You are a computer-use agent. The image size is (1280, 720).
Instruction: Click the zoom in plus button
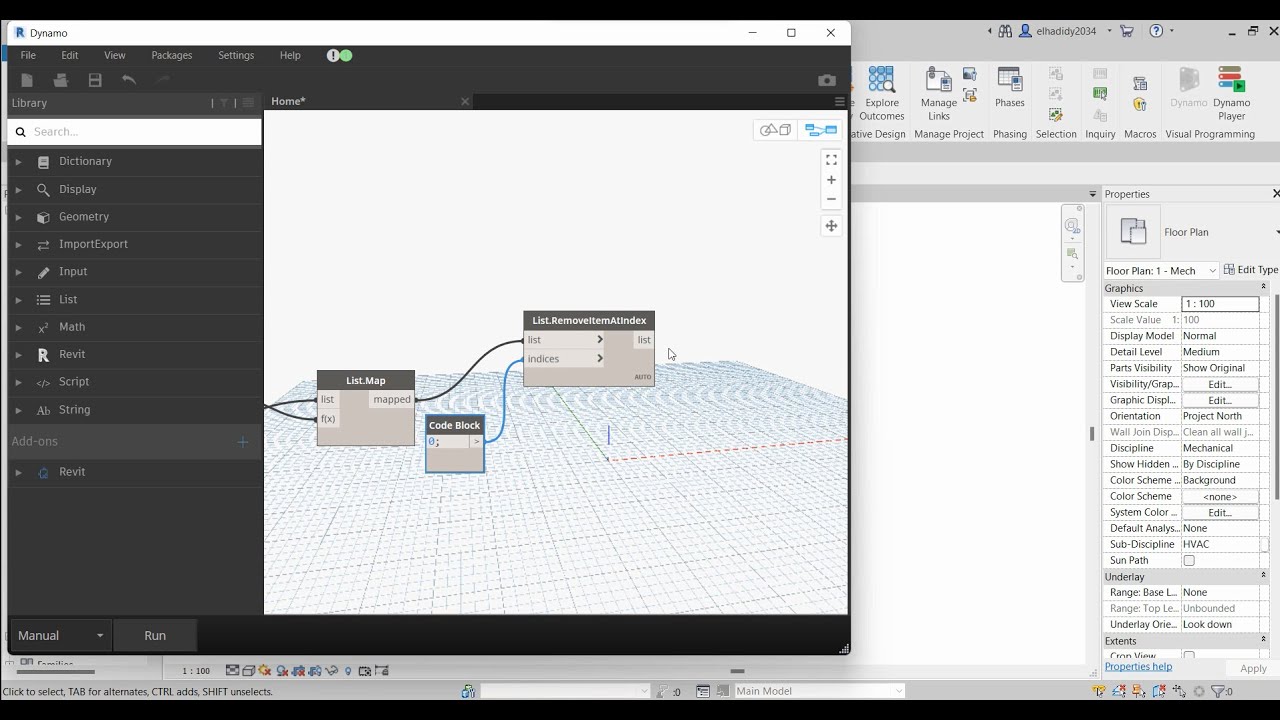831,180
